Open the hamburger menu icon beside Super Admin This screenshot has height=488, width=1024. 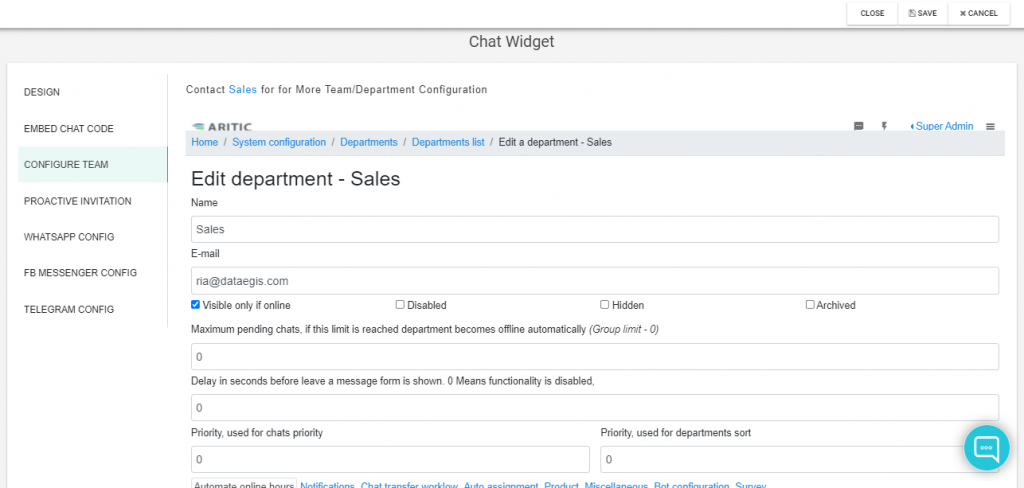click(x=990, y=126)
